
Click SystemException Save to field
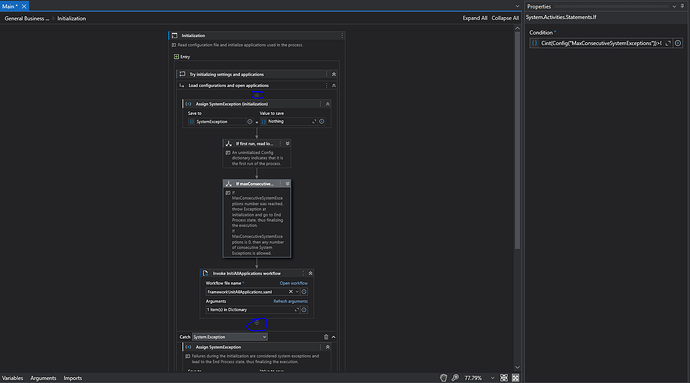point(217,122)
